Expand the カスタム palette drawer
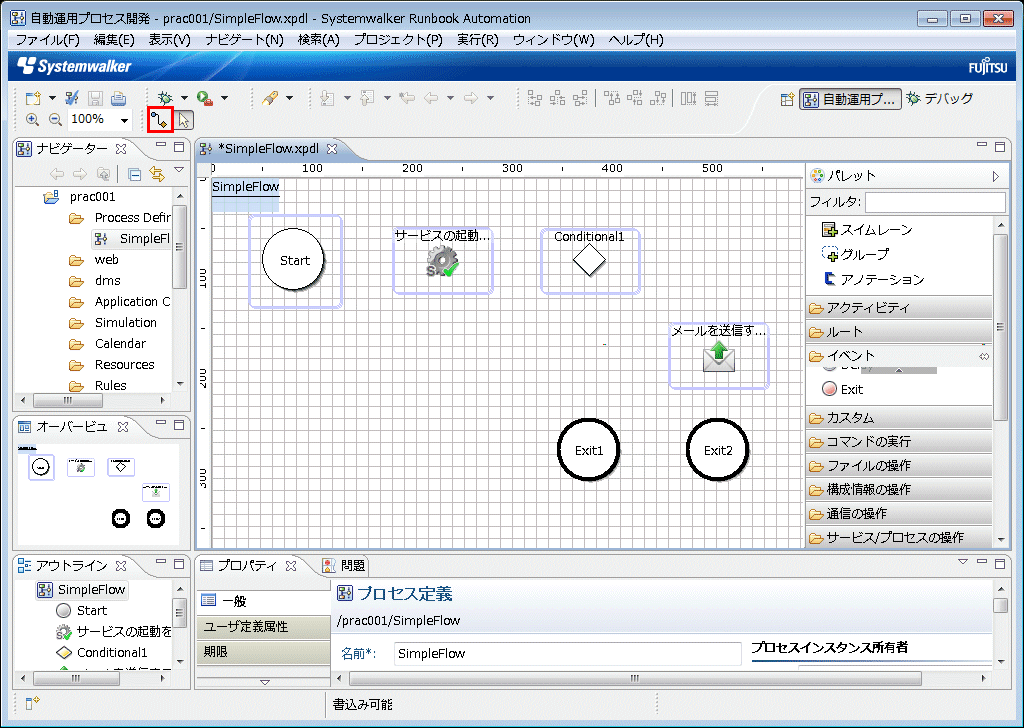Viewport: 1024px width, 728px height. 899,417
